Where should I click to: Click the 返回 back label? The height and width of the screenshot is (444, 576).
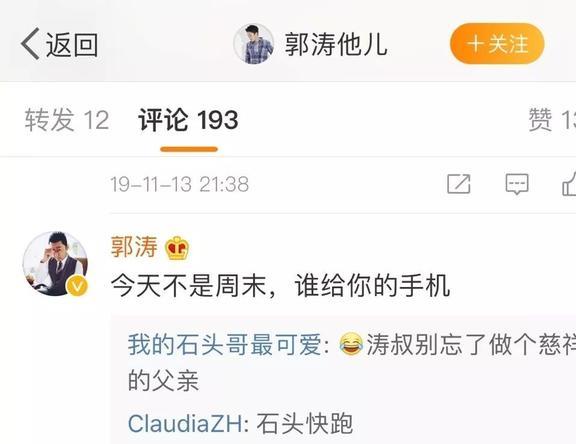(x=72, y=45)
